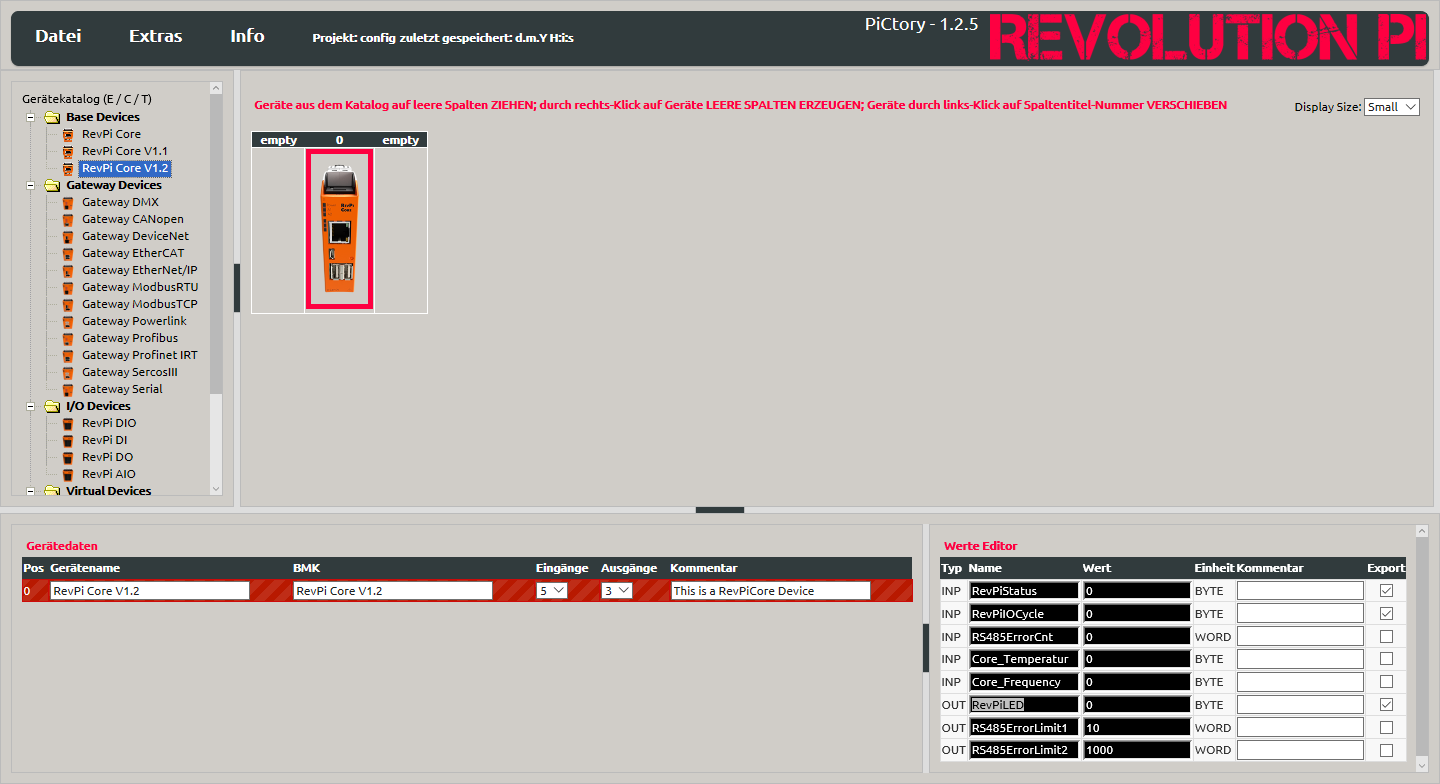The image size is (1440, 784).
Task: Enable Export for Core_Temperatur
Action: tap(1386, 659)
